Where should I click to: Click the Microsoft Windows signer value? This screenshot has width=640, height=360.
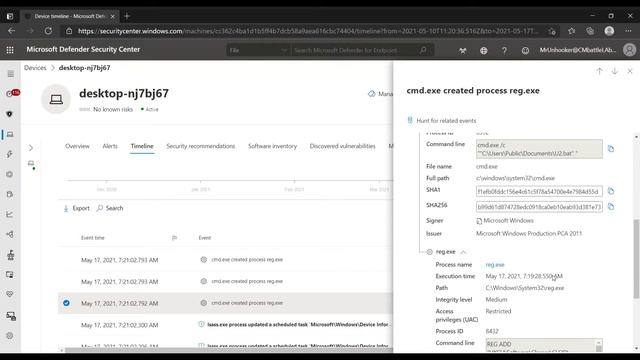(x=509, y=221)
